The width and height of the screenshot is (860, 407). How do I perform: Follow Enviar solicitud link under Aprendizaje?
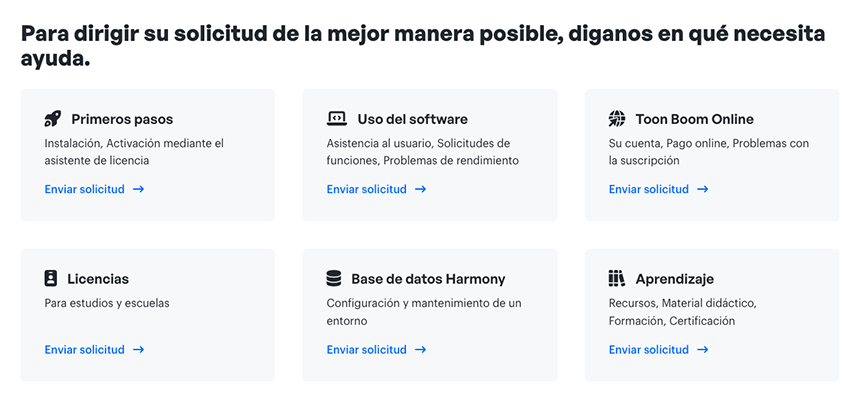[x=649, y=350]
